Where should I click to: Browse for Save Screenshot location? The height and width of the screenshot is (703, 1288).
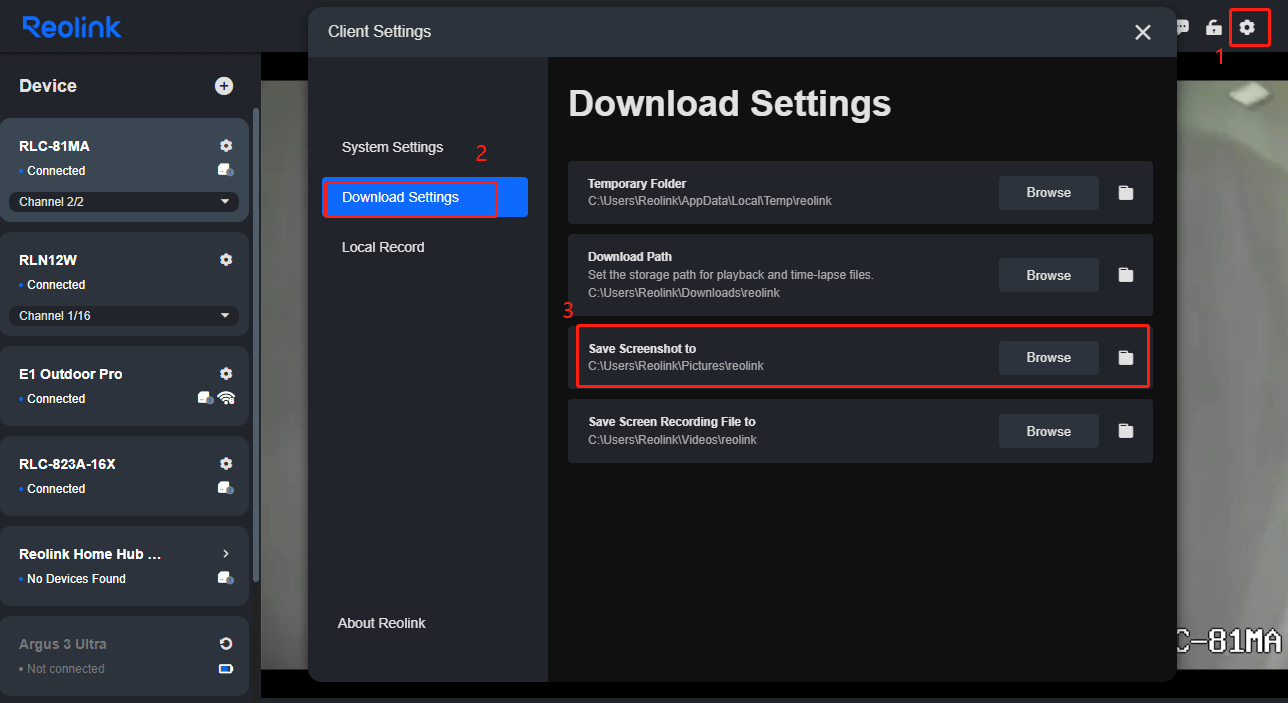coord(1049,357)
